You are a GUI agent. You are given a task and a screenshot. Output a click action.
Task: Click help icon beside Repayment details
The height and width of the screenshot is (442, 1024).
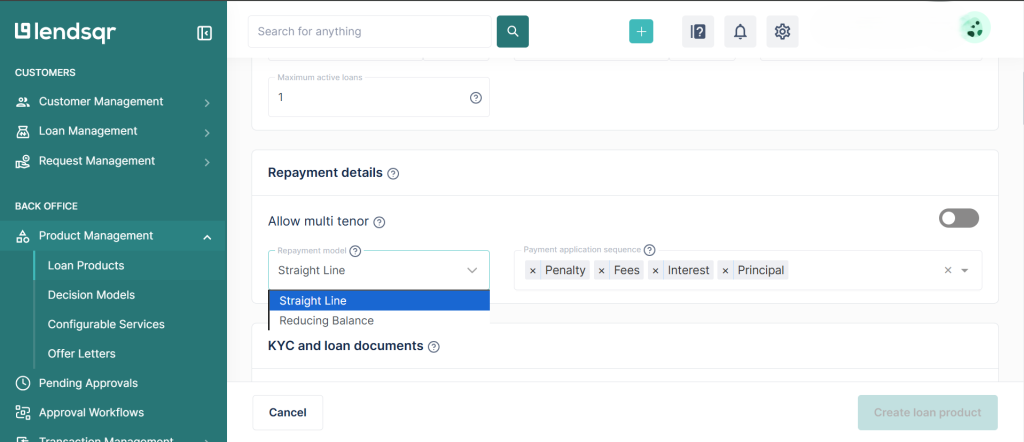393,173
